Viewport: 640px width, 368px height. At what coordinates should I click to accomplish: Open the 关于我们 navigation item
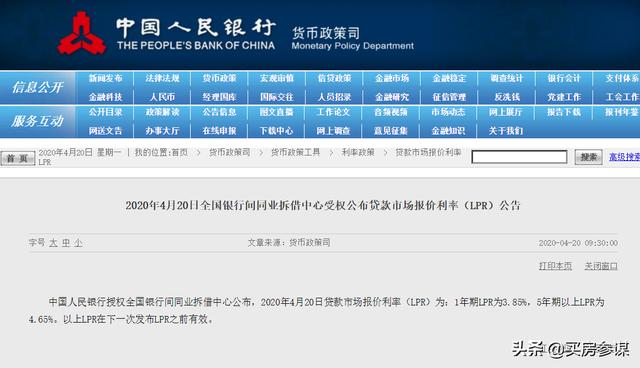pos(506,131)
